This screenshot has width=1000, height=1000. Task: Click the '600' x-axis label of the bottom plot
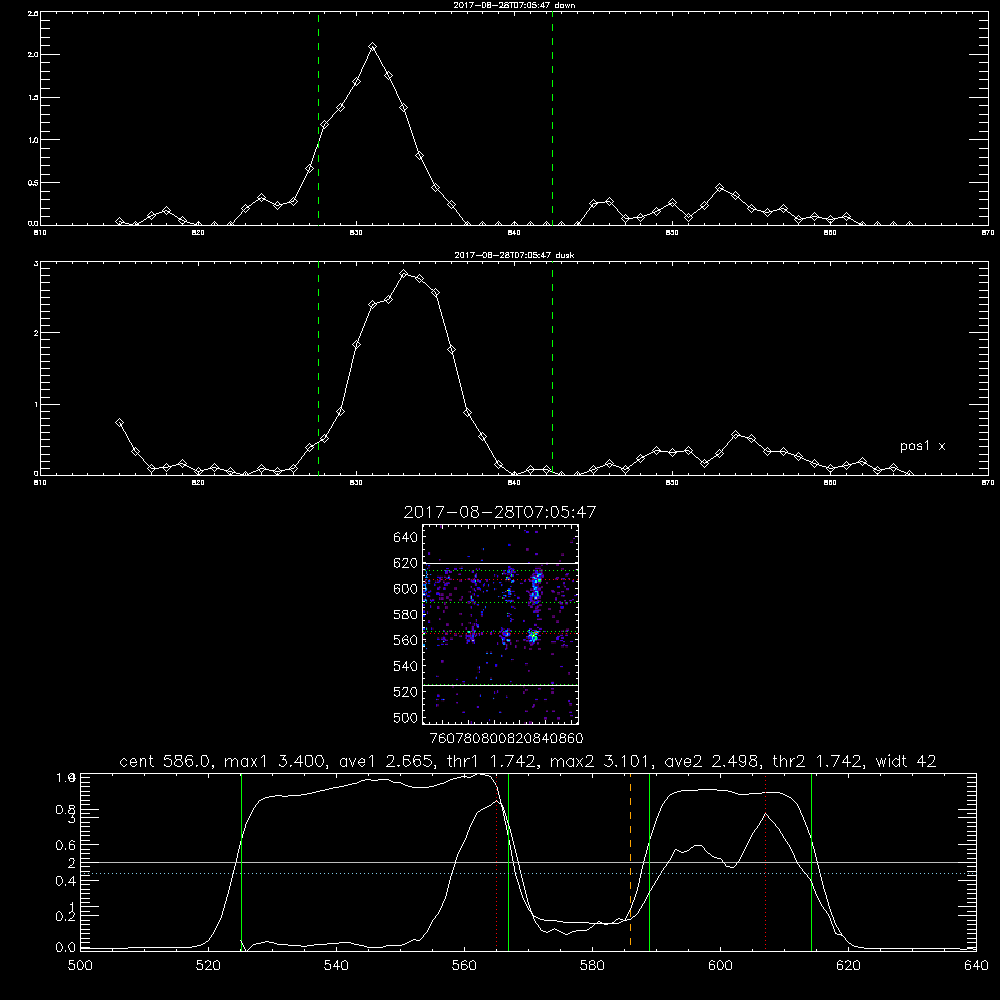point(720,966)
